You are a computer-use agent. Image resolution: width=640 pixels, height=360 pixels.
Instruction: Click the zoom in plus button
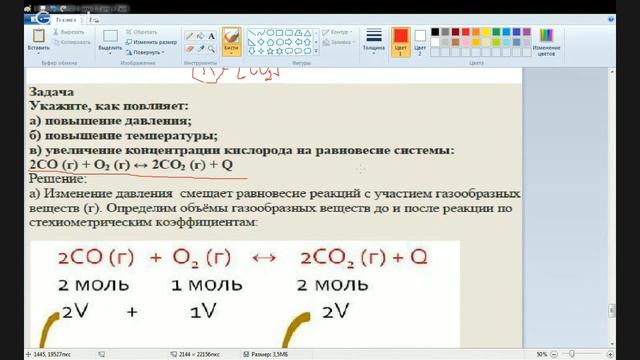[610, 354]
